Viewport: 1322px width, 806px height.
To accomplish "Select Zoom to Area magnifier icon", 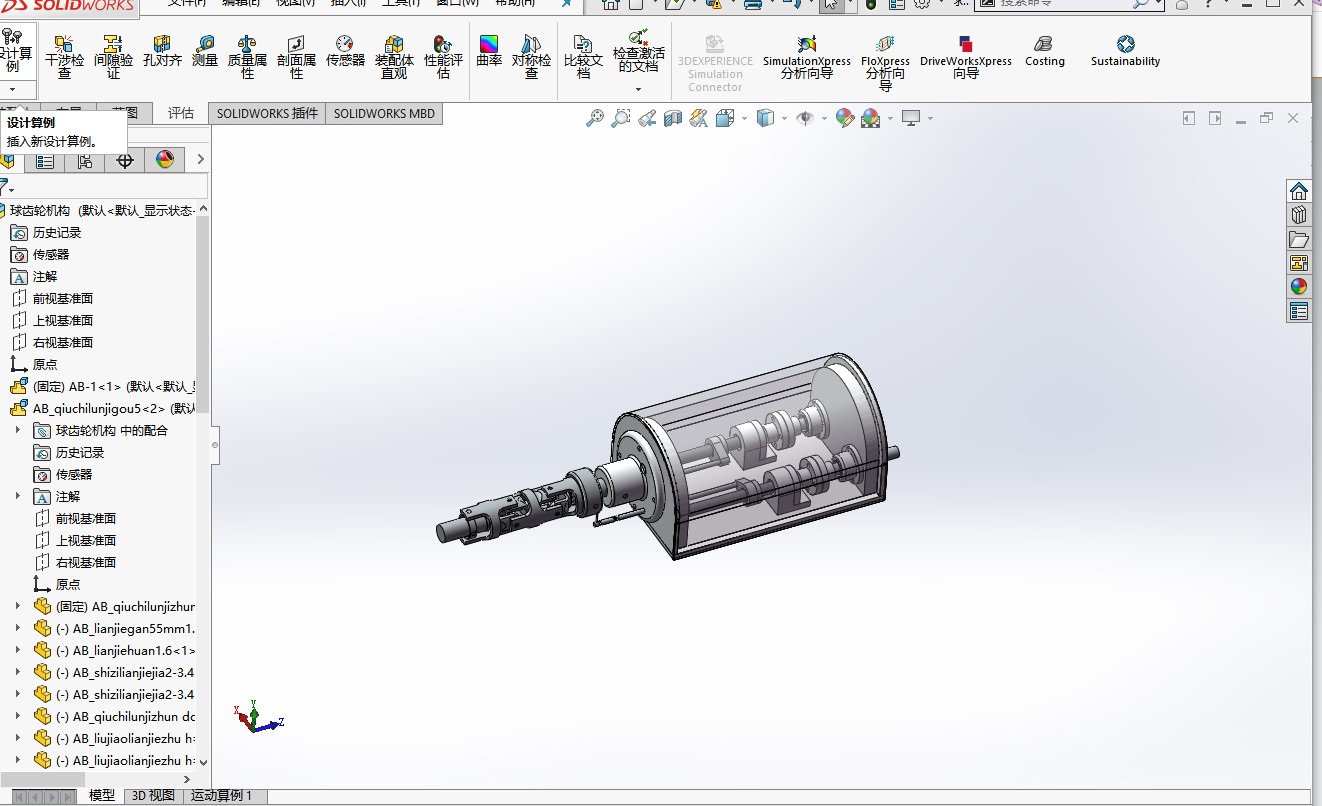I will 621,118.
